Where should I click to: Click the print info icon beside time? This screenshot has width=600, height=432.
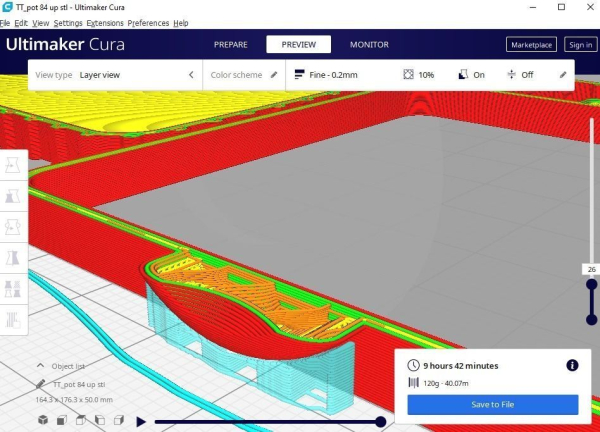click(x=572, y=365)
